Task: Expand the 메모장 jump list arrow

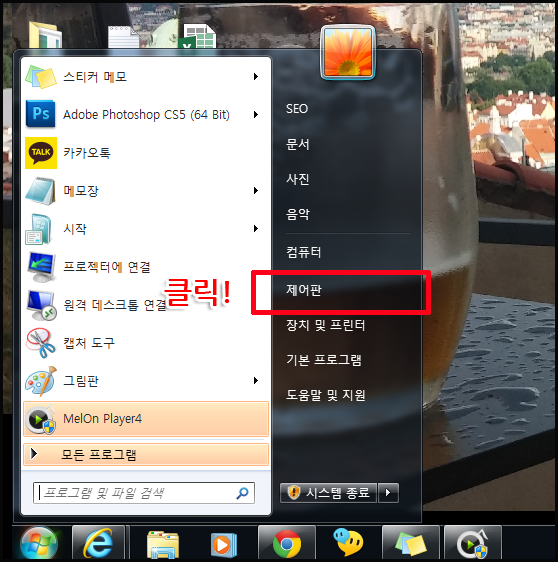Action: pos(256,190)
